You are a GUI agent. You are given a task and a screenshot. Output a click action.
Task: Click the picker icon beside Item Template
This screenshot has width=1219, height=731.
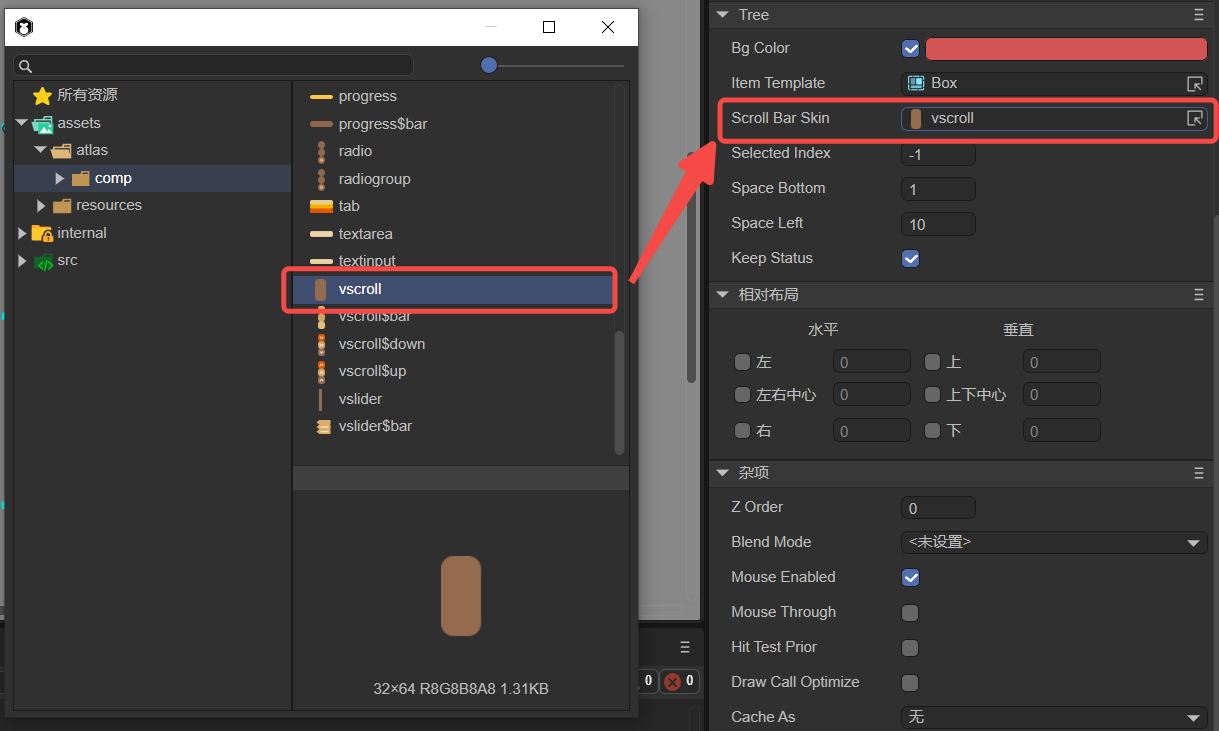pos(1194,83)
